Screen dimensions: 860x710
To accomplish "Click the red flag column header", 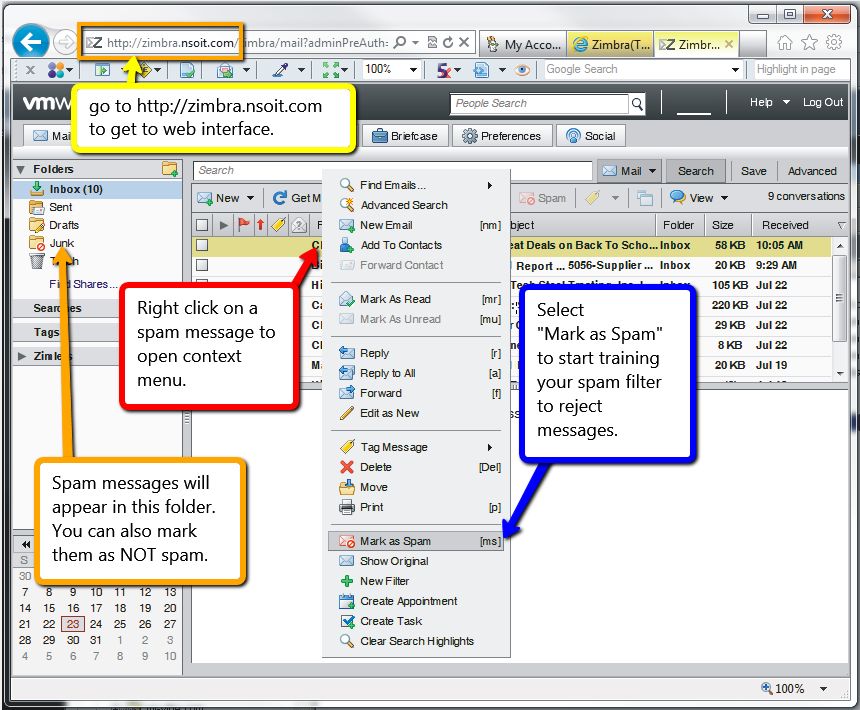I will (x=243, y=224).
